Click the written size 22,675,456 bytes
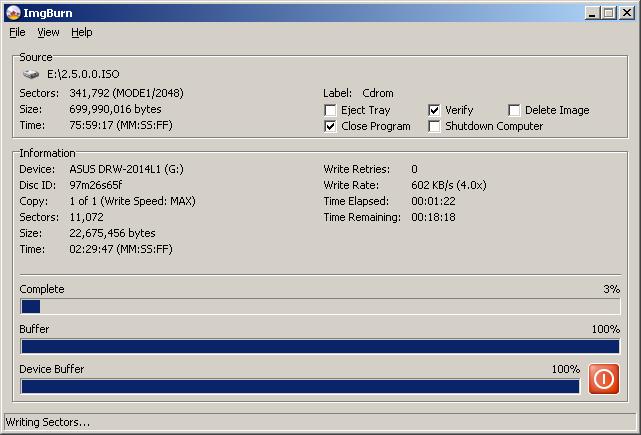This screenshot has height=435, width=641. pyautogui.click(x=112, y=233)
